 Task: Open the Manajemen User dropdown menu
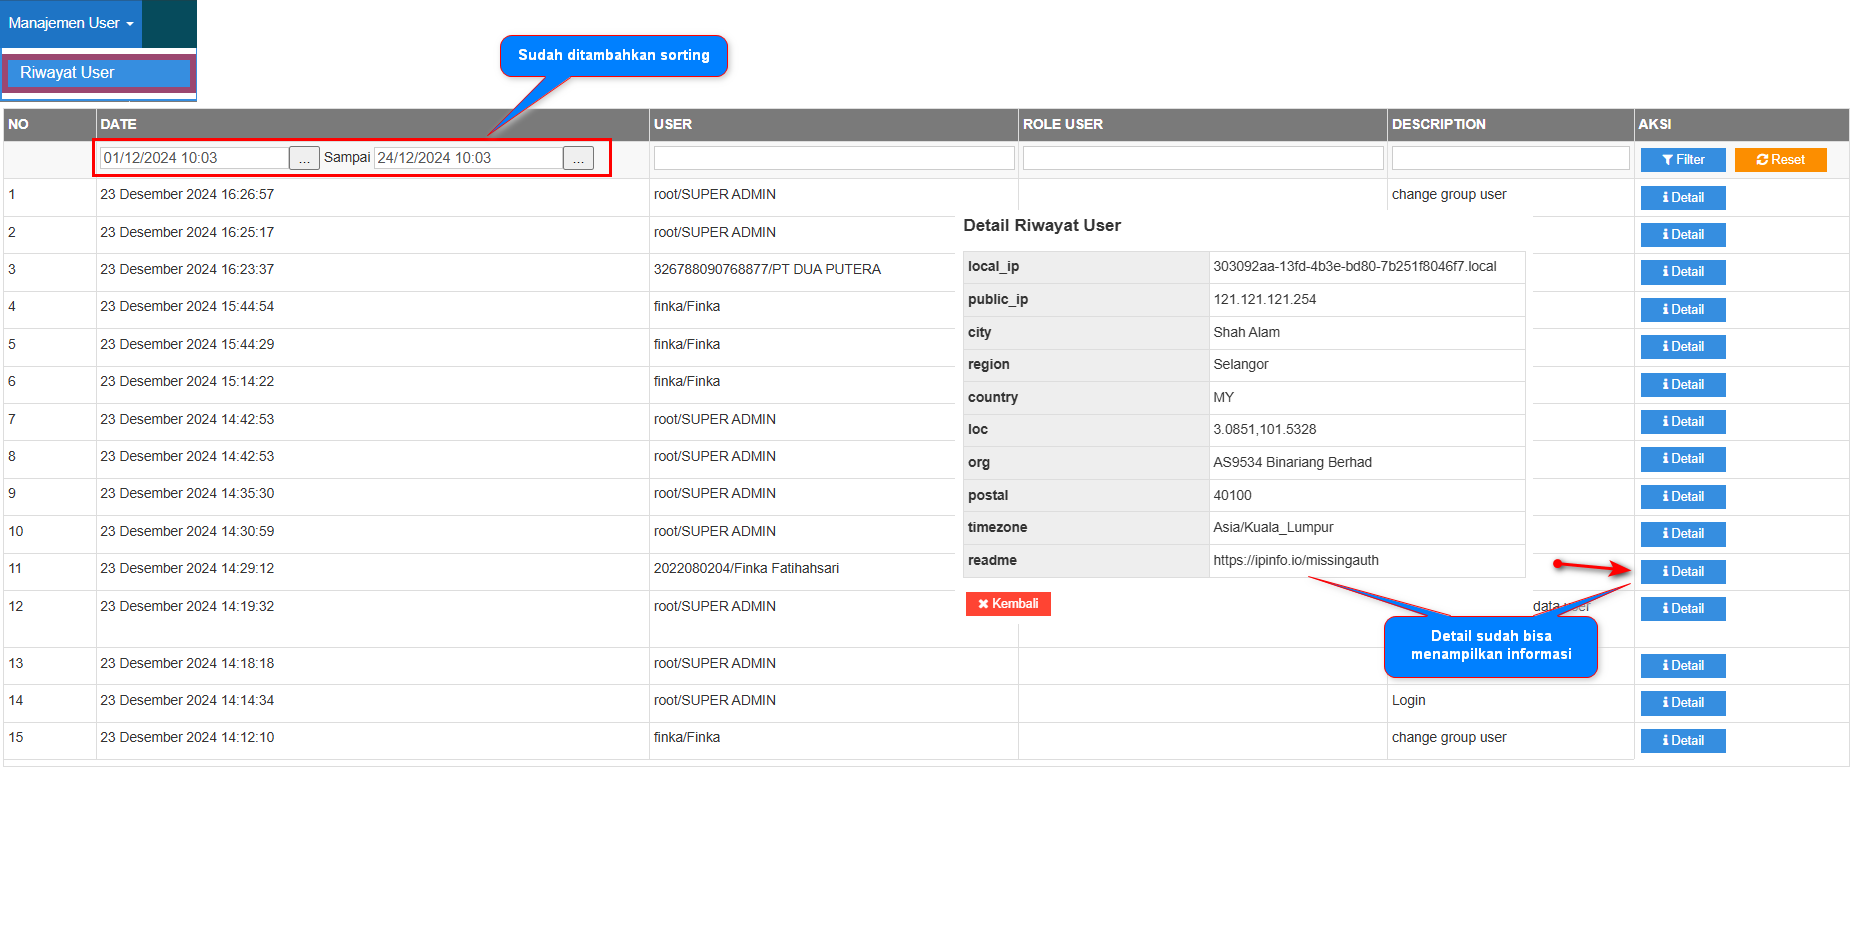click(x=71, y=23)
